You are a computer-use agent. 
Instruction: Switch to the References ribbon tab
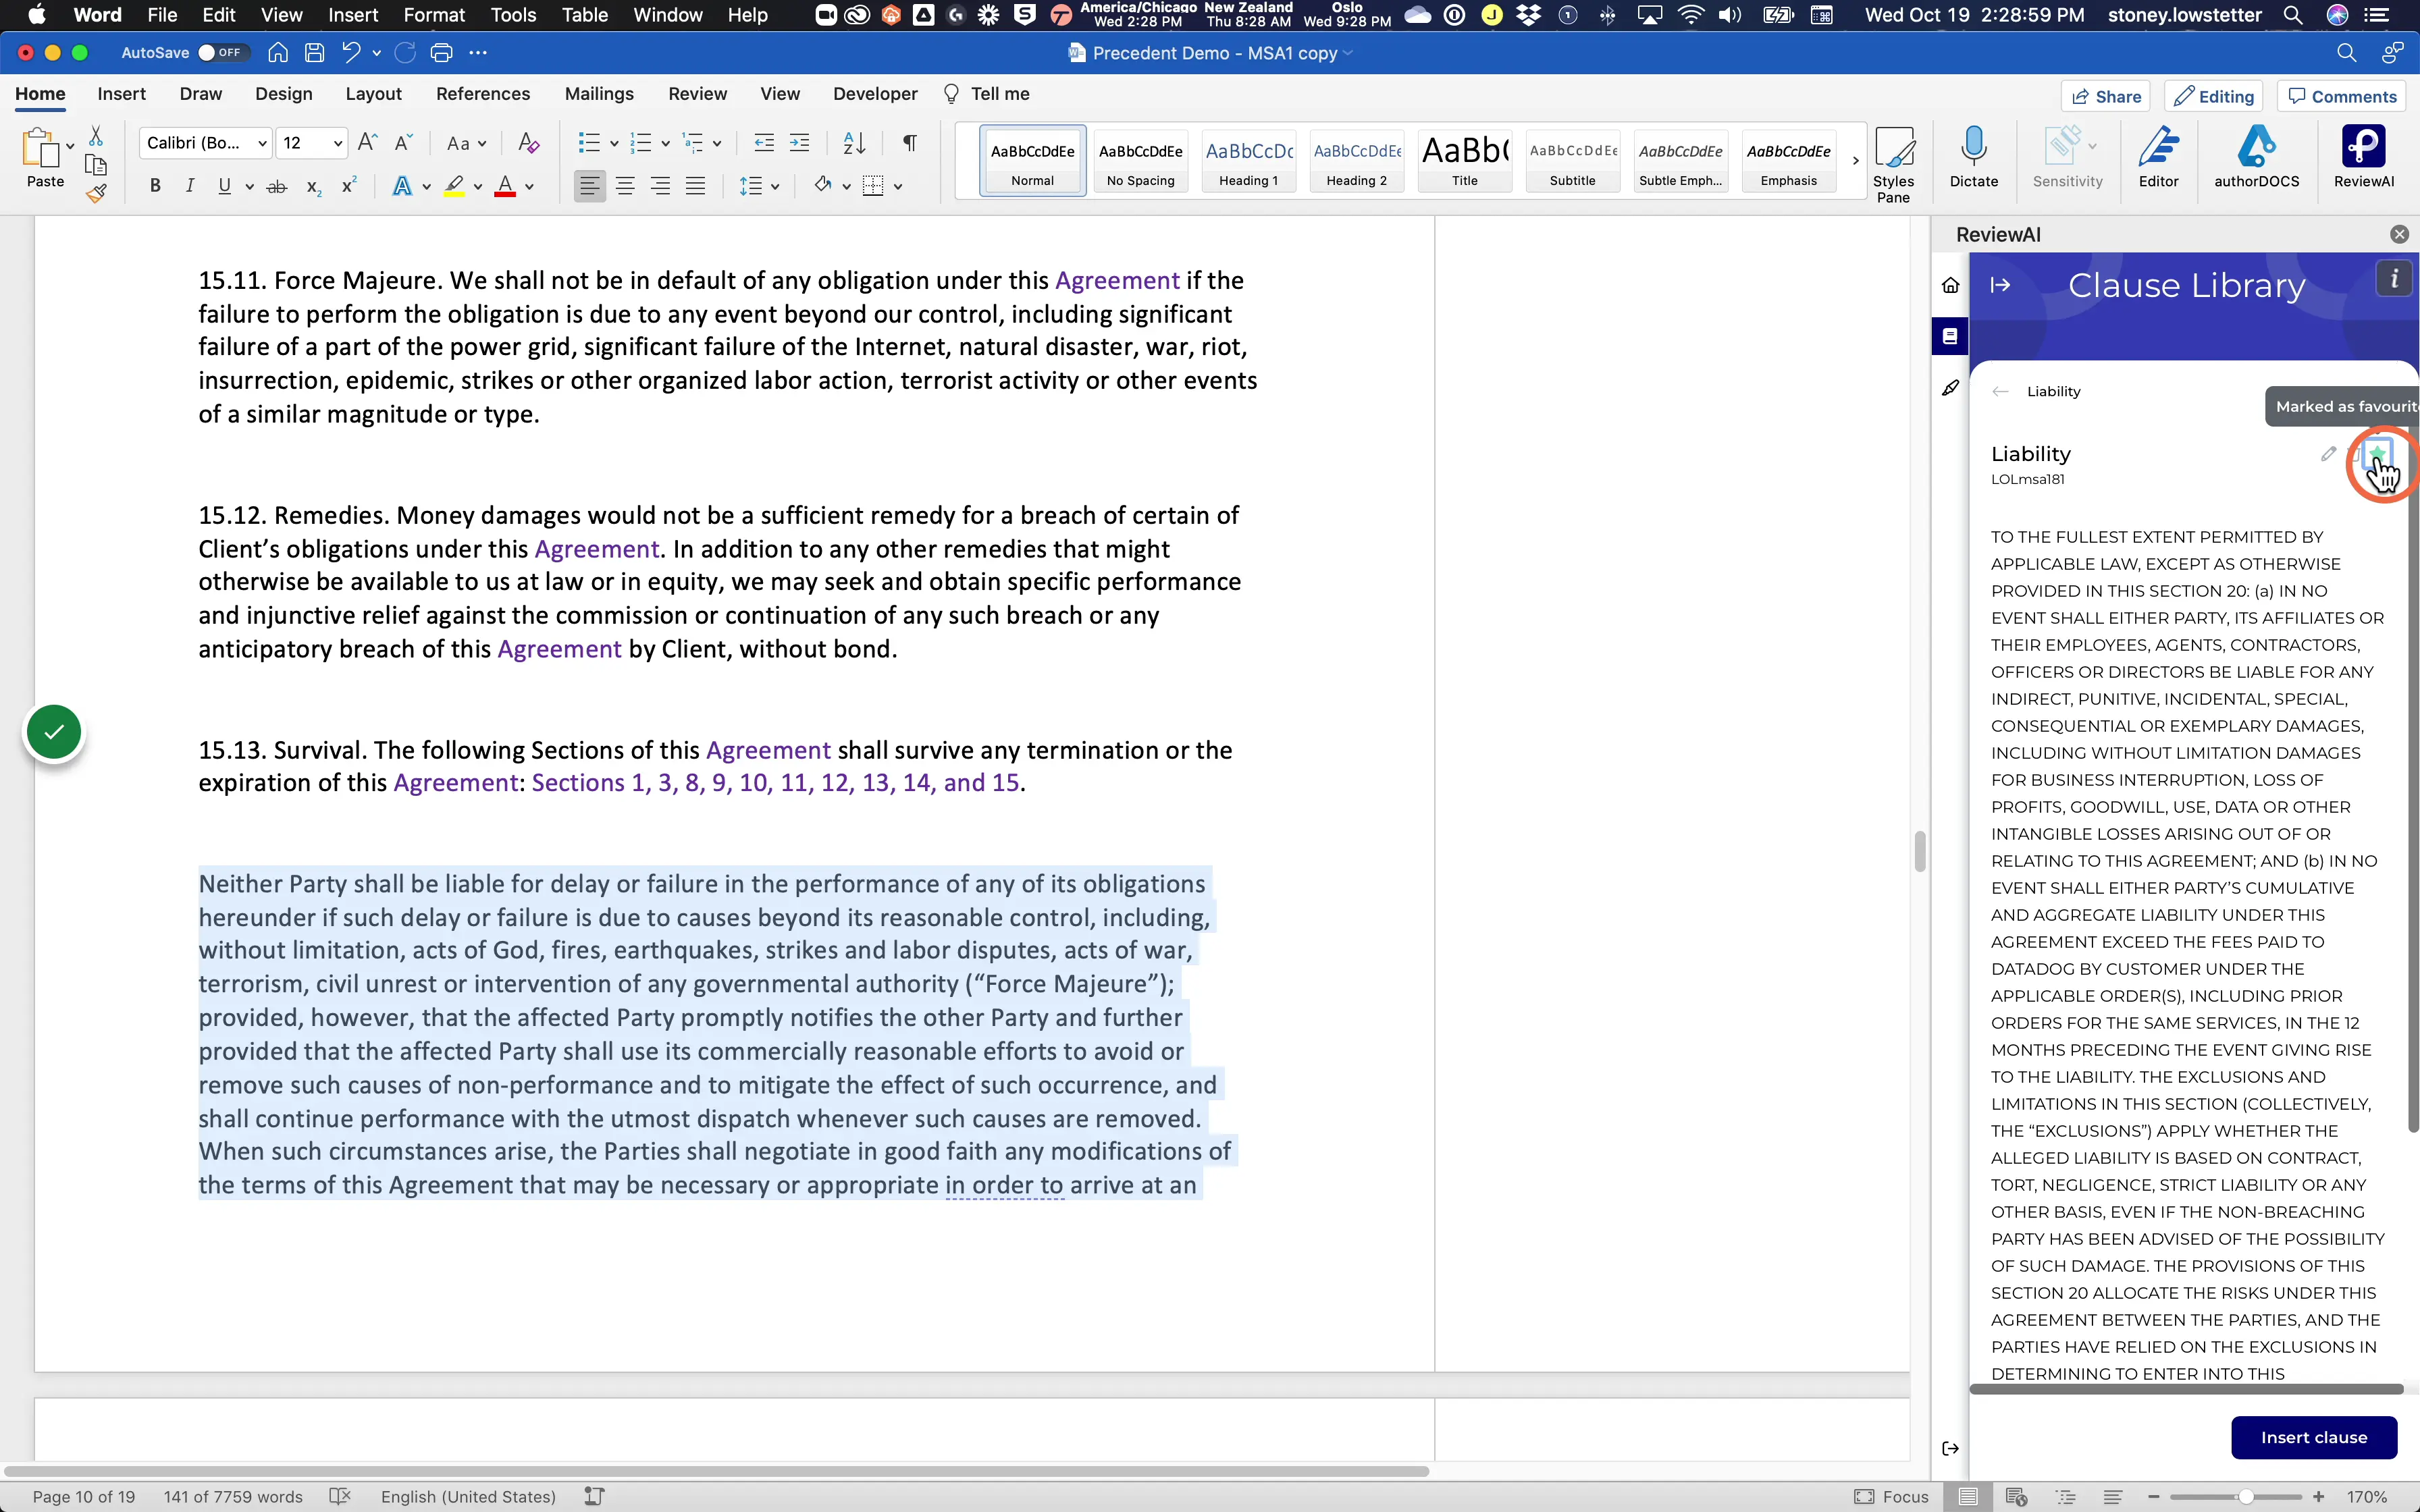(483, 94)
